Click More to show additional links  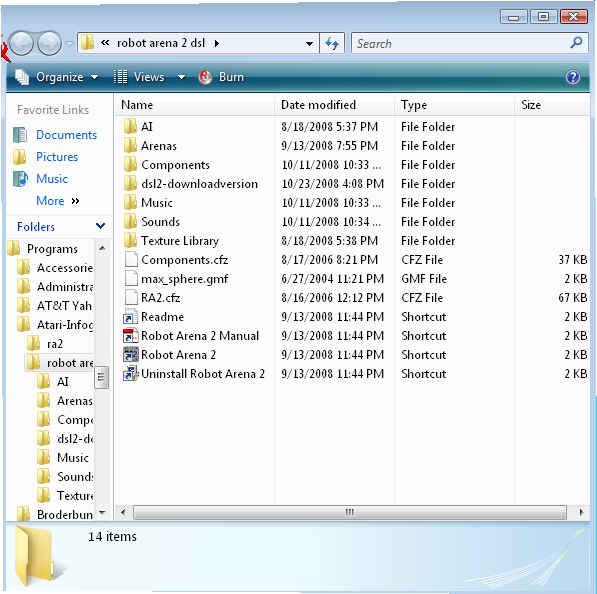(x=58, y=201)
